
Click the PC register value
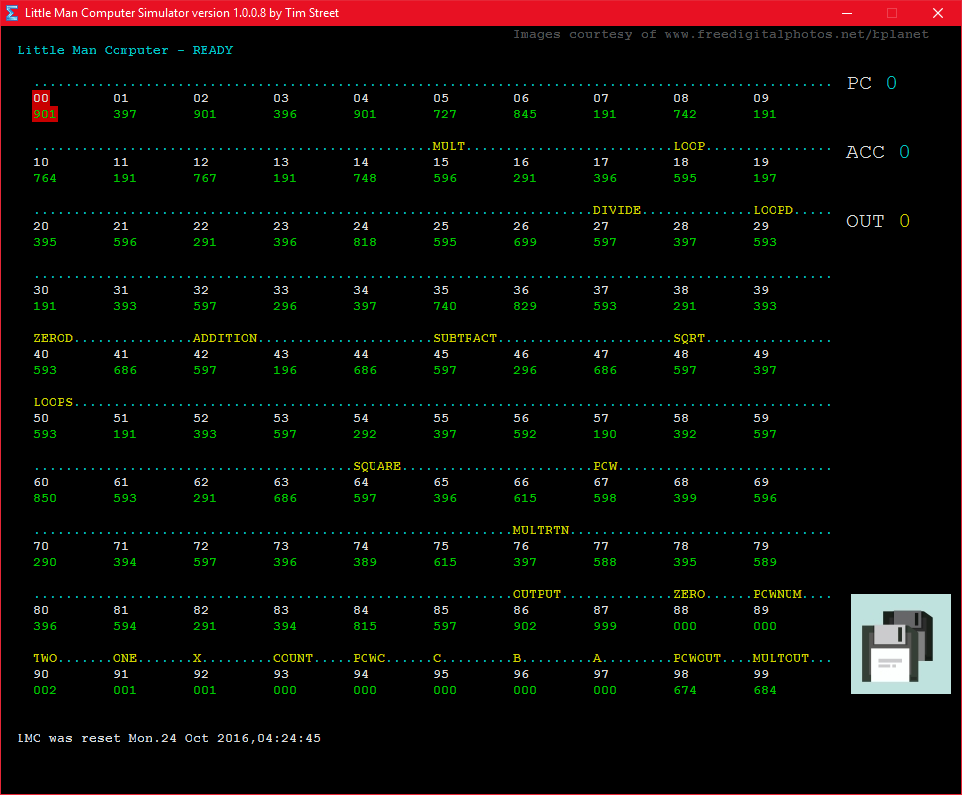[891, 83]
